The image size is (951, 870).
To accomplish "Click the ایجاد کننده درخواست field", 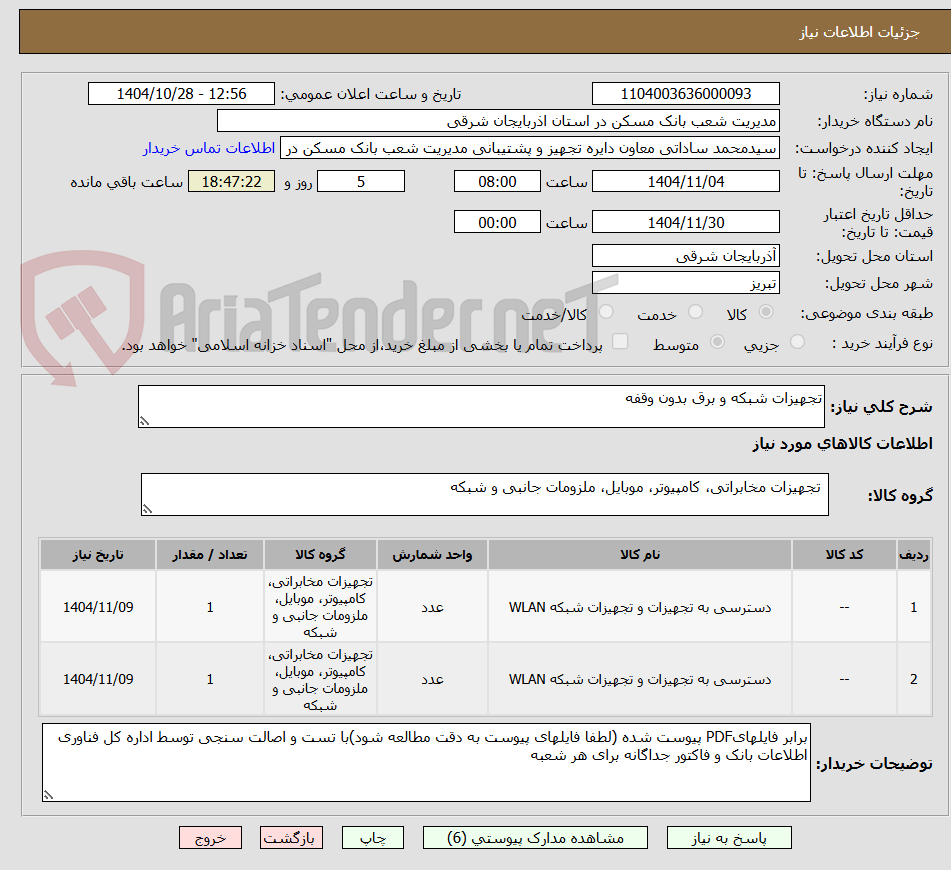I will click(529, 149).
